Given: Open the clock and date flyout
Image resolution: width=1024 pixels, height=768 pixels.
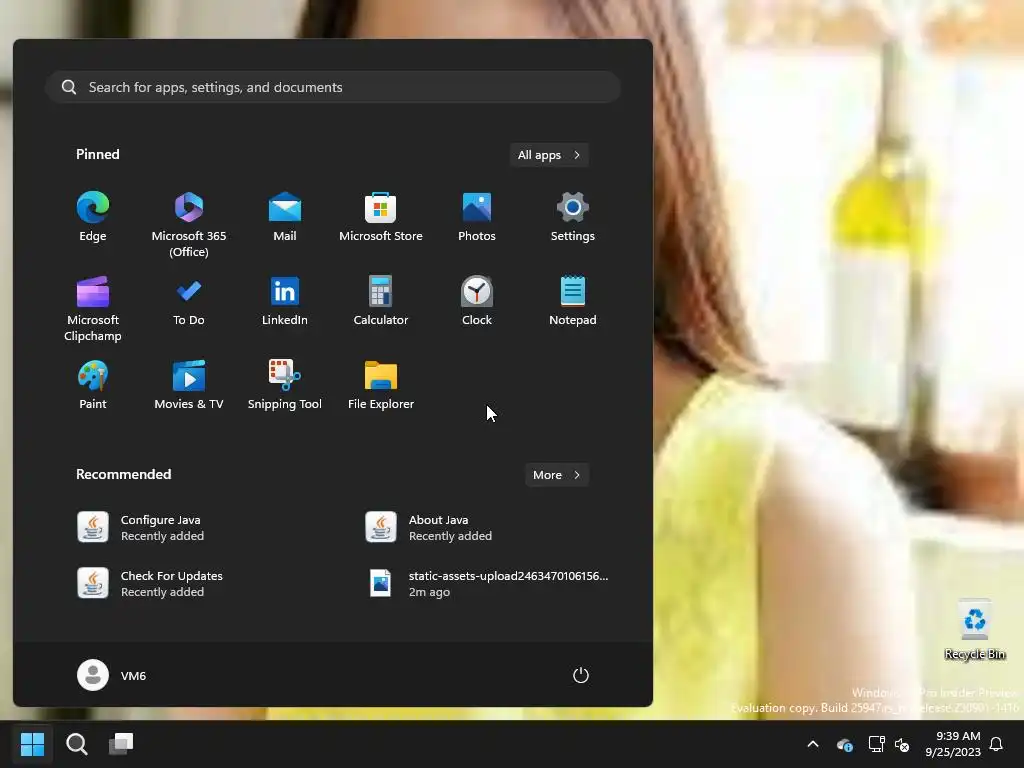Looking at the screenshot, I should [953, 744].
